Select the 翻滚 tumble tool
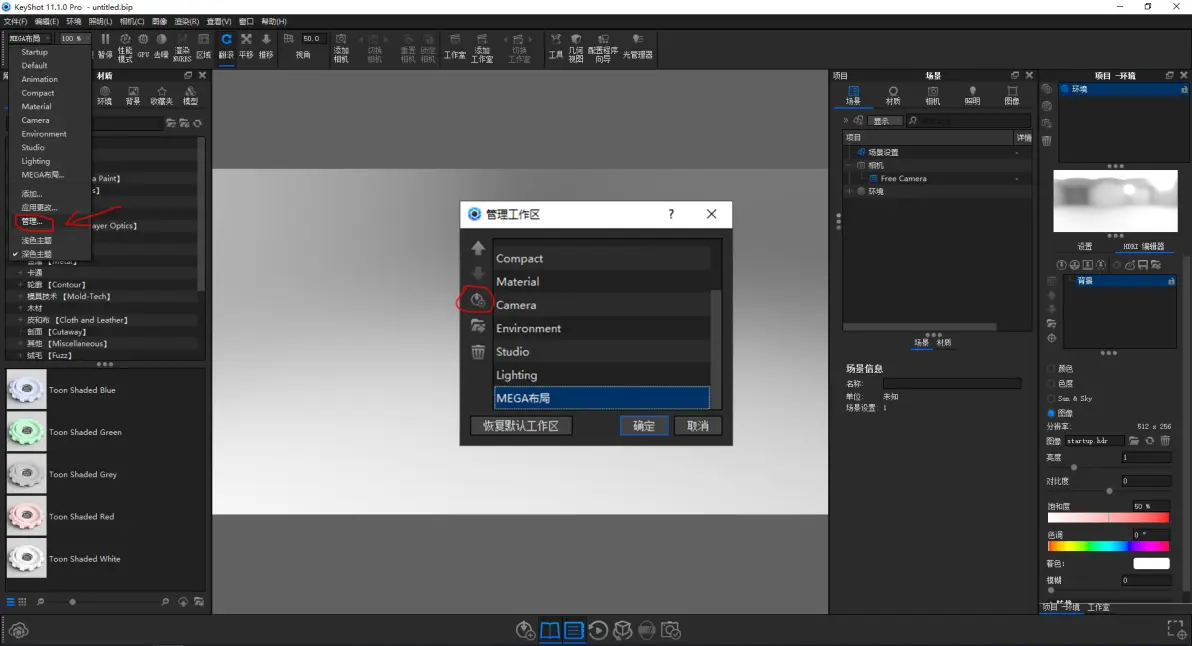 226,46
